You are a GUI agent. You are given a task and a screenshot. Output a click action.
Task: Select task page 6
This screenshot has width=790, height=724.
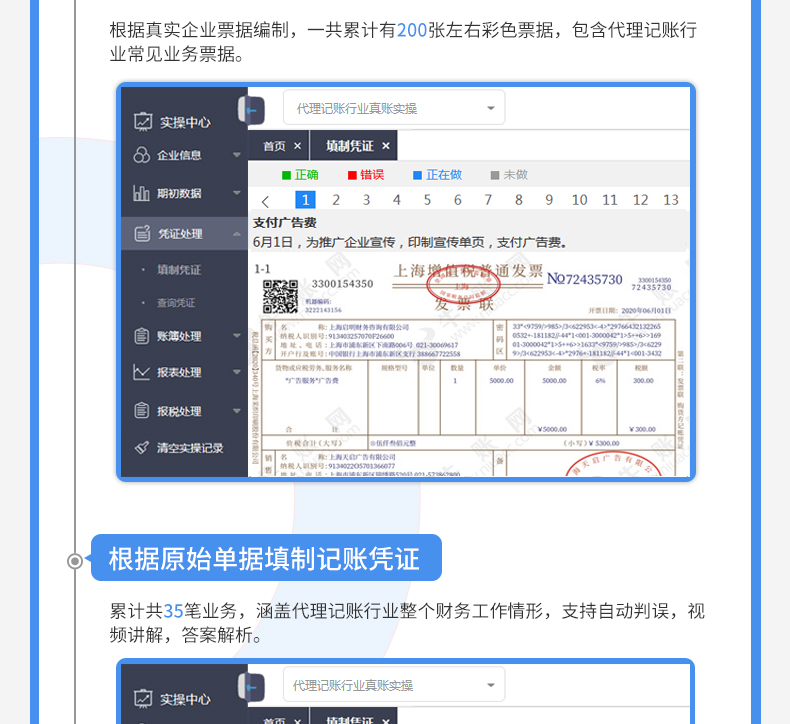click(457, 200)
